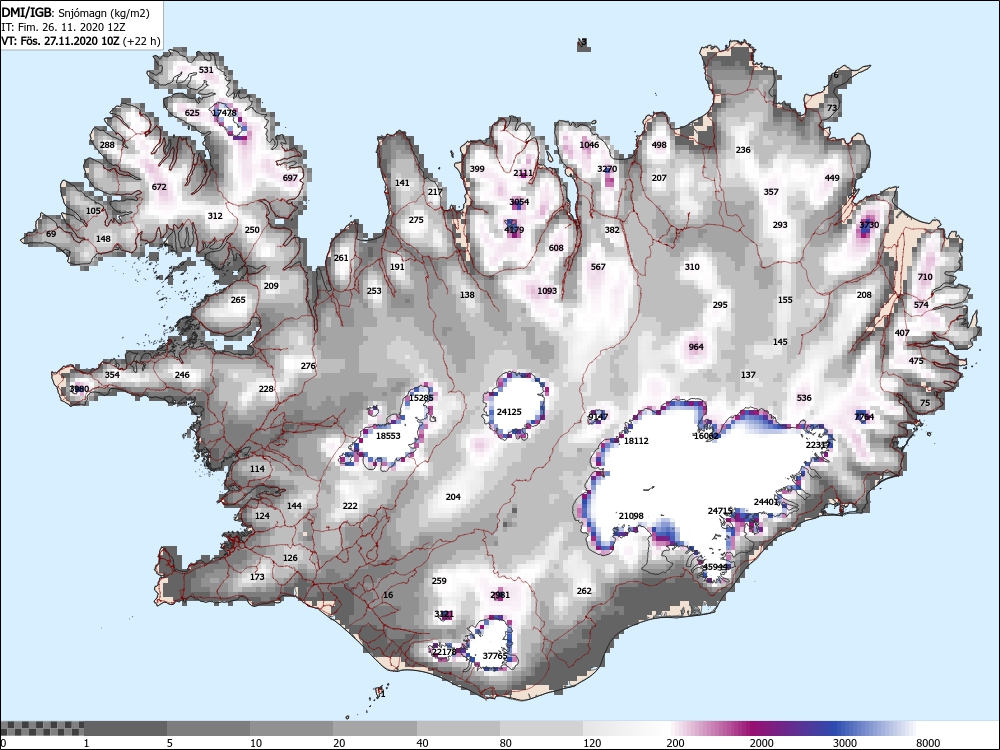Click the snow value 498
This screenshot has width=1000, height=750.
click(659, 145)
